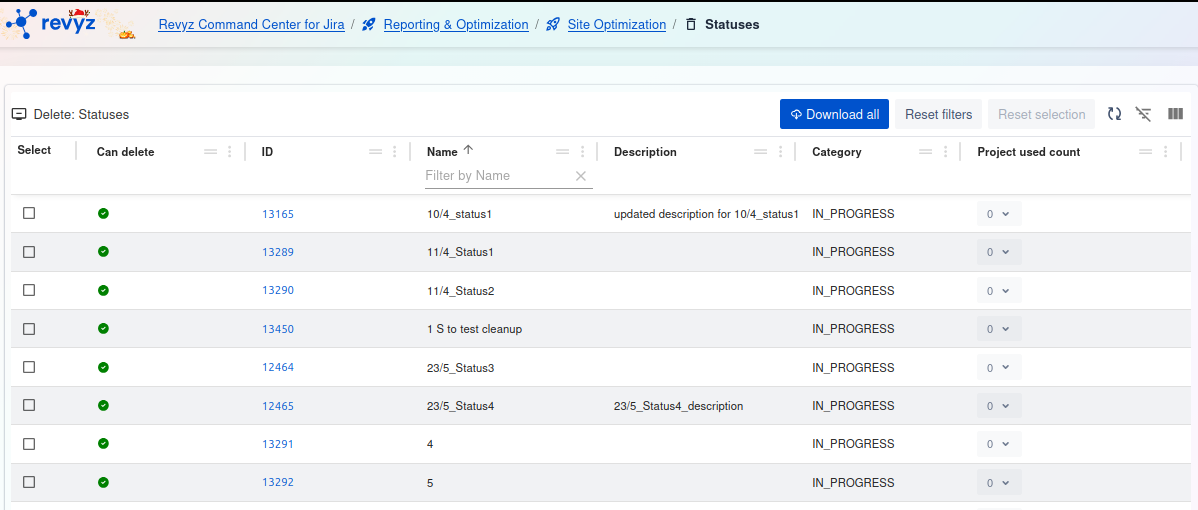Screen dimensions: 1198x510
Task: Open the project count dropdown for 23/5_Status4
Action: coord(998,406)
